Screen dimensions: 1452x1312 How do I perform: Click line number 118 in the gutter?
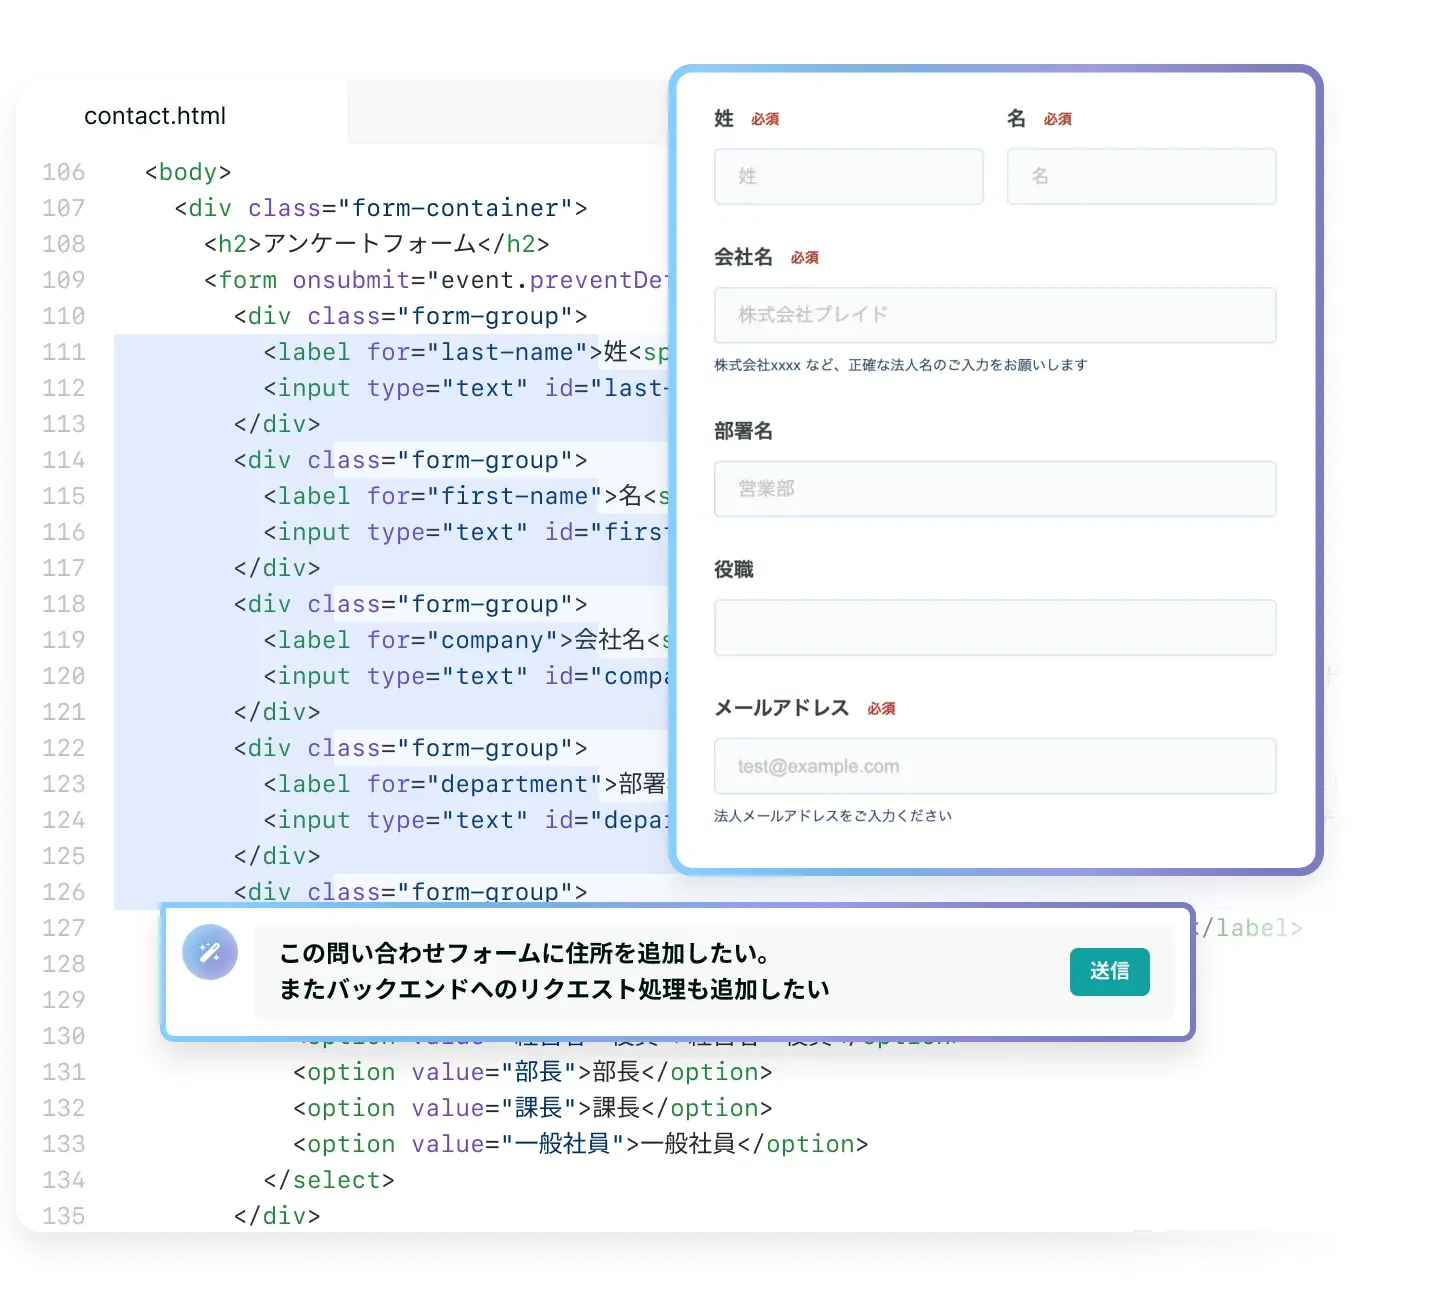(x=64, y=604)
